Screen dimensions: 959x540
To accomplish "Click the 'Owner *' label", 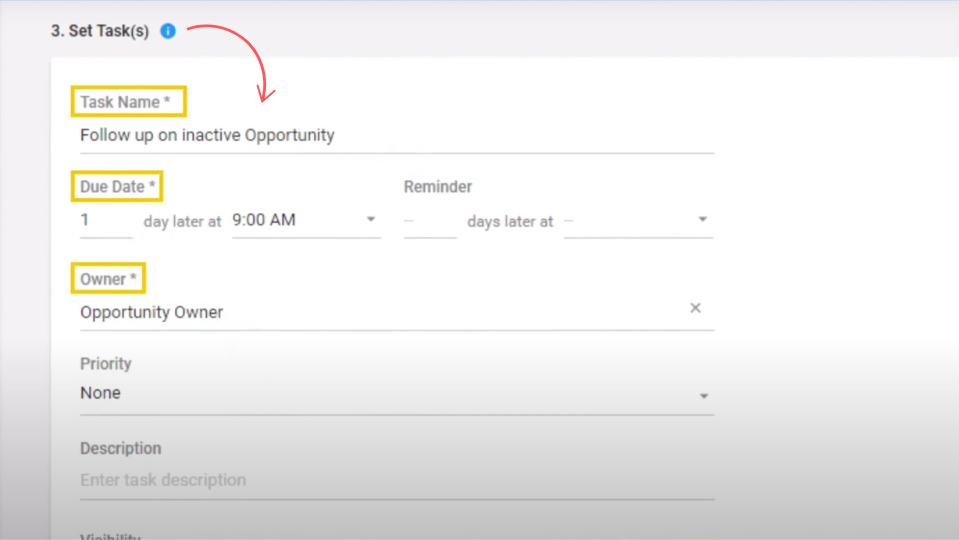I will click(x=108, y=279).
